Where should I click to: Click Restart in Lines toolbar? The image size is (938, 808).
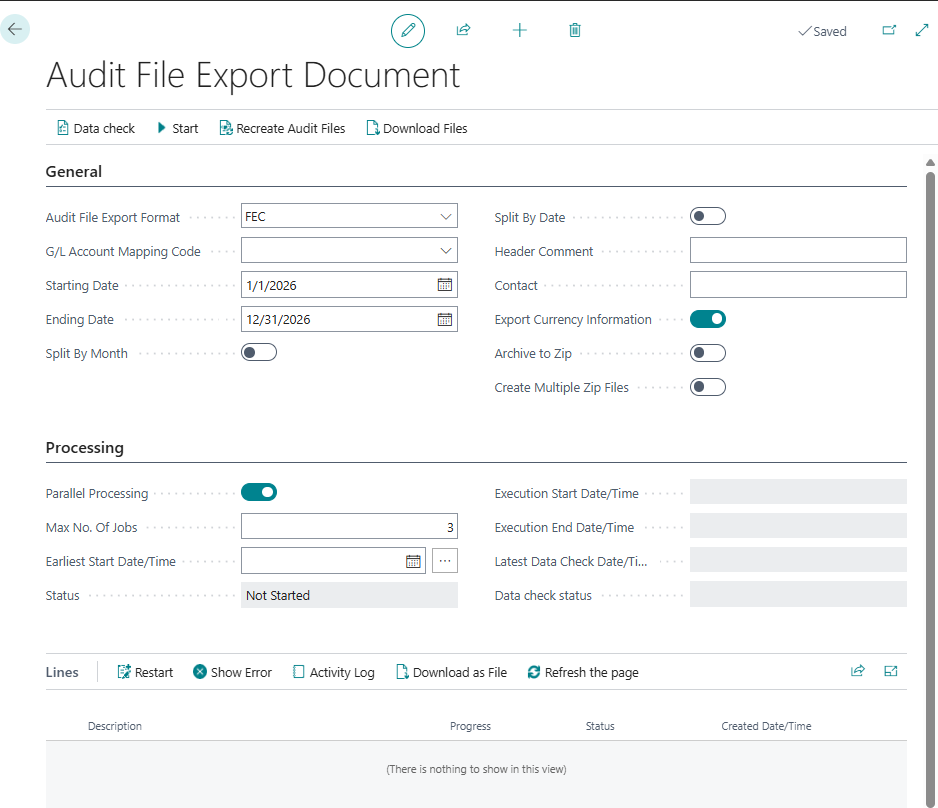click(x=145, y=672)
